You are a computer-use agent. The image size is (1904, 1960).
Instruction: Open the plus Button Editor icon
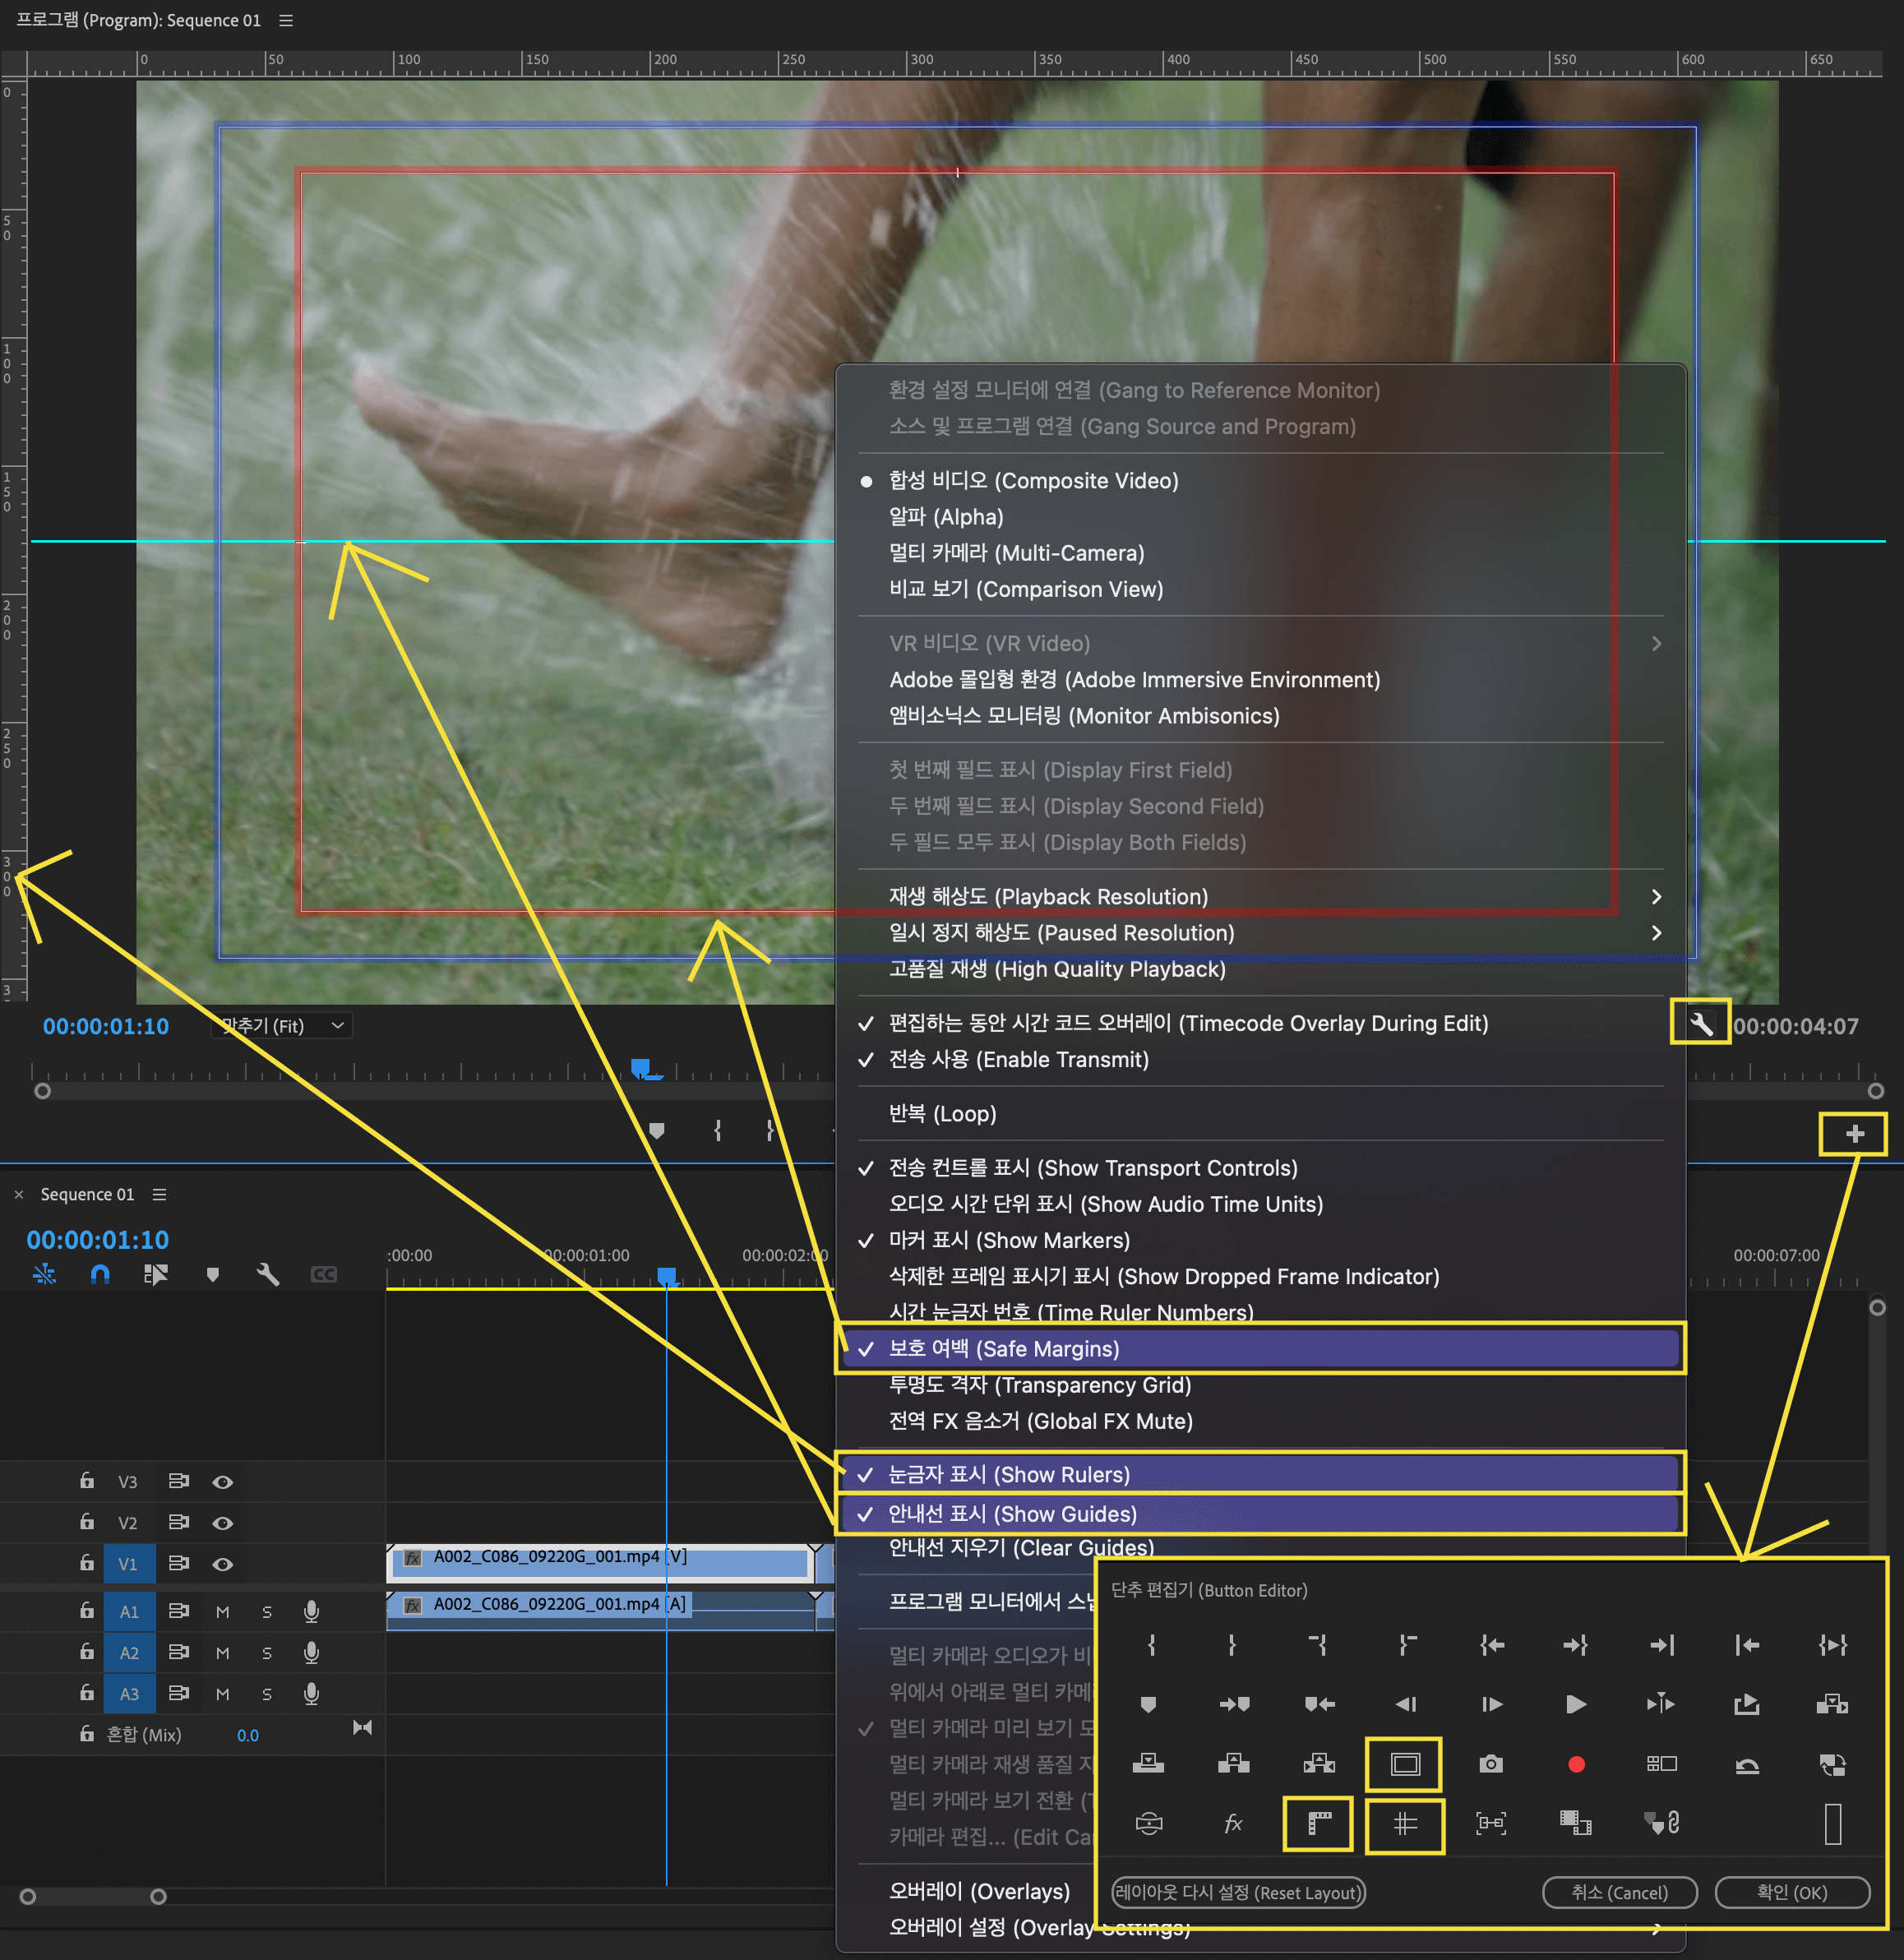[1853, 1133]
